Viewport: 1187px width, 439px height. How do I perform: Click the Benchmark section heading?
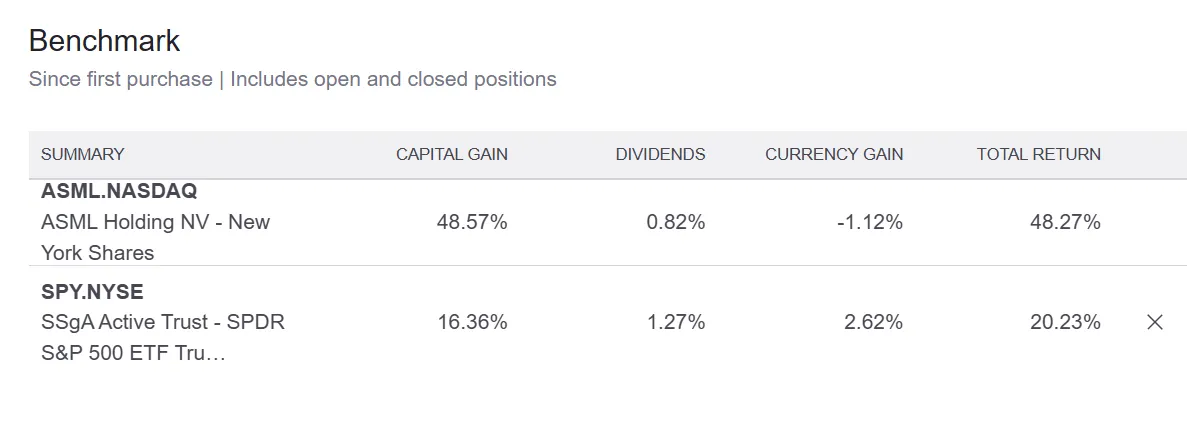pyautogui.click(x=104, y=41)
